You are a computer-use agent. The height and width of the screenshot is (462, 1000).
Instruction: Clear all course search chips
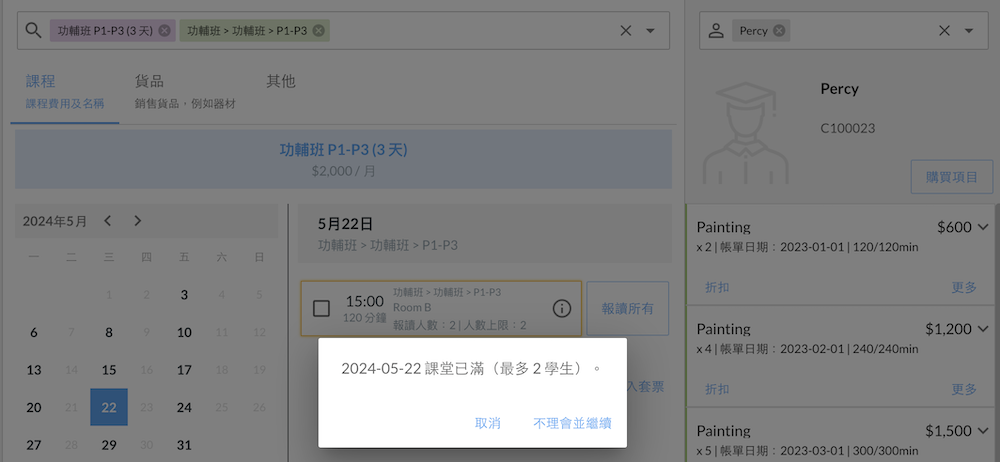click(626, 30)
